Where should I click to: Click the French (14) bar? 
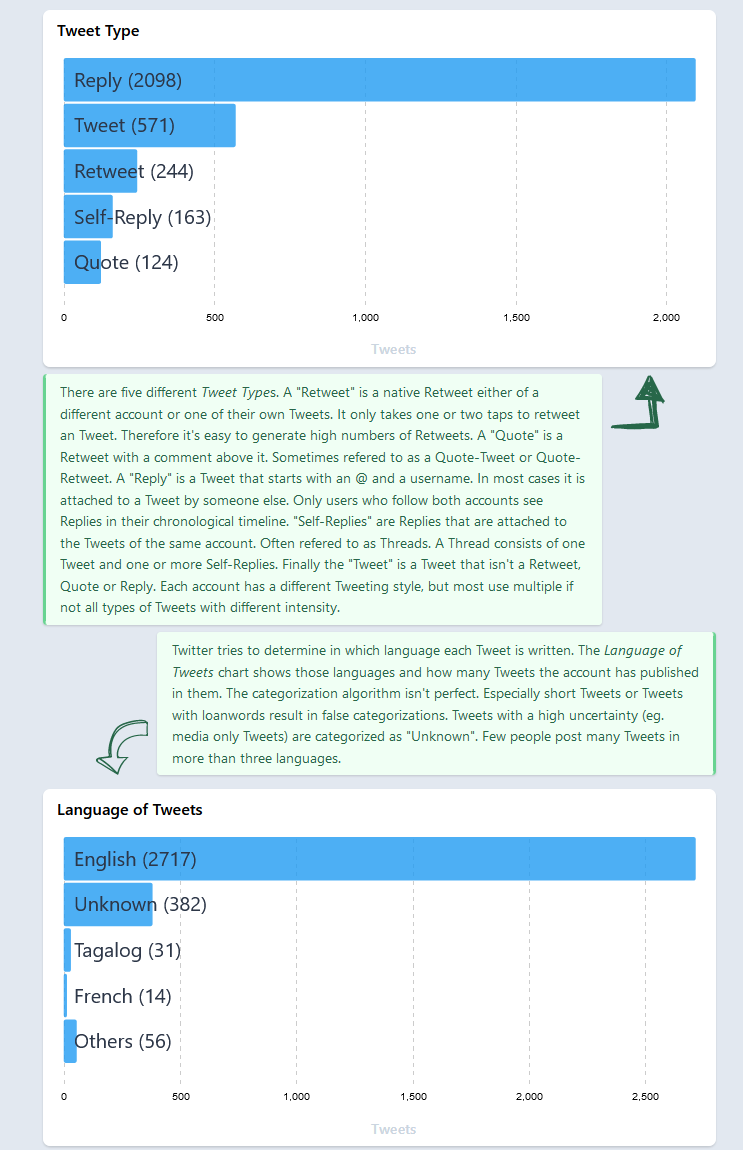pyautogui.click(x=66, y=996)
